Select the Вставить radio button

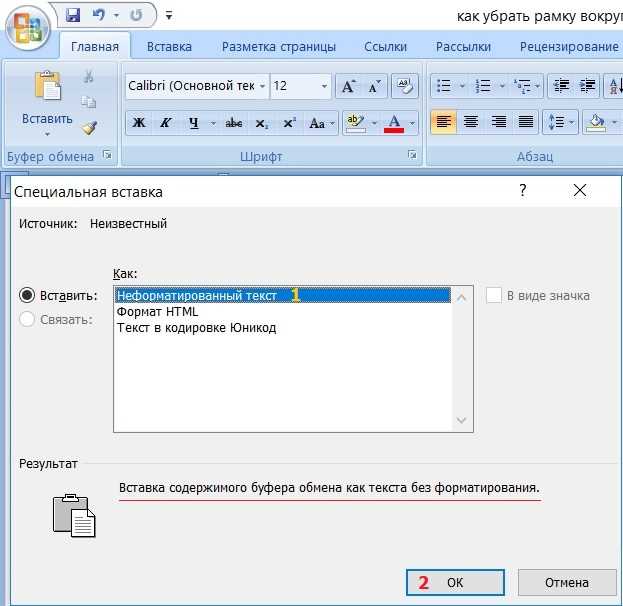27,295
